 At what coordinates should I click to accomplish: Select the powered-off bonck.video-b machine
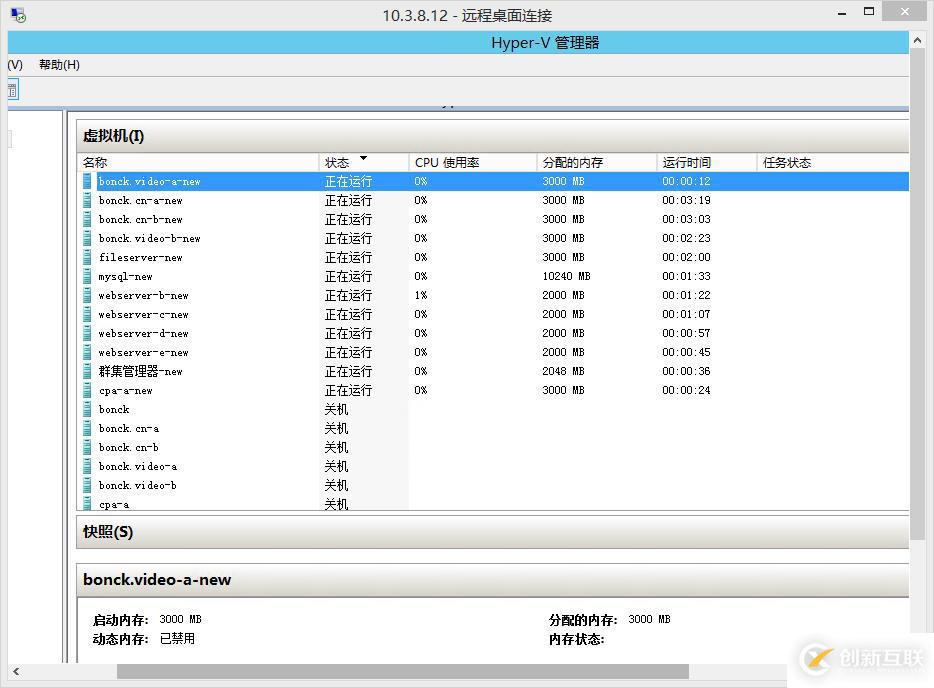click(x=493, y=485)
